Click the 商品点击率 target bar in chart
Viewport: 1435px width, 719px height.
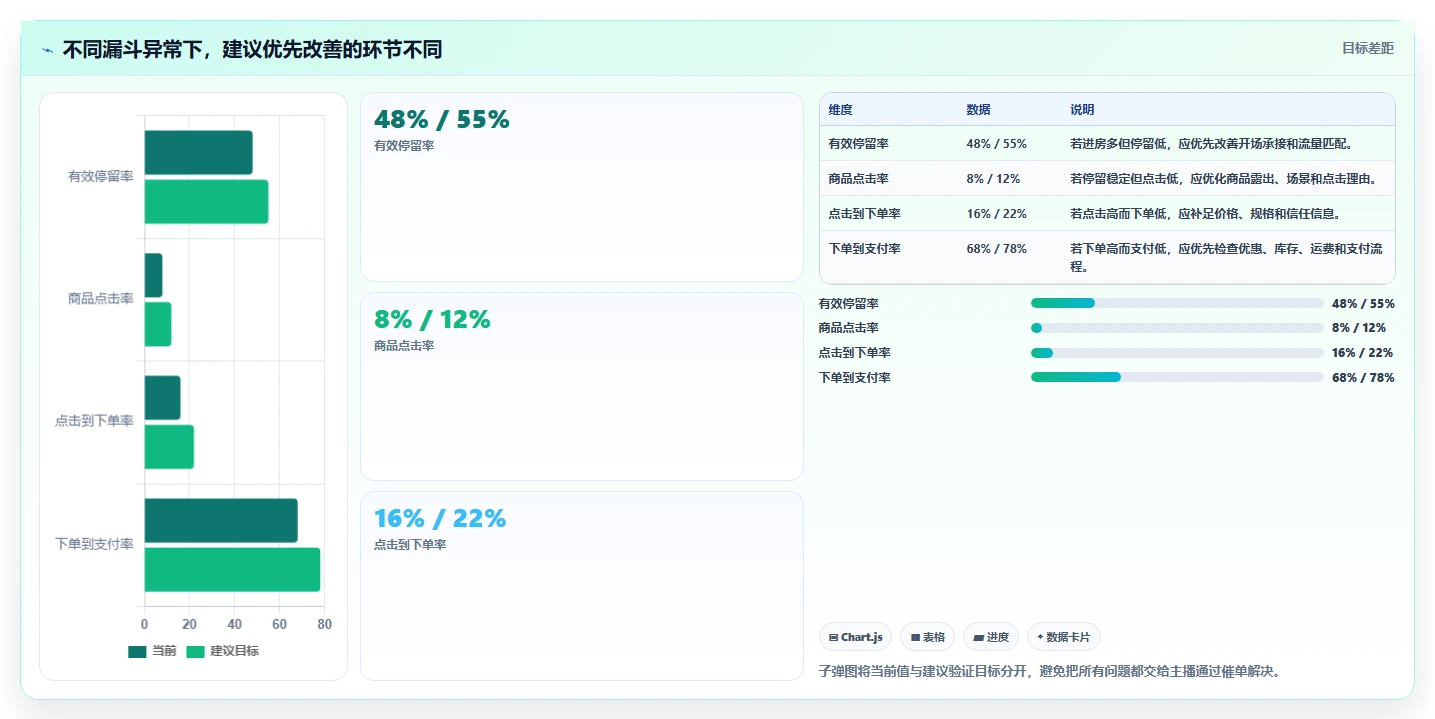[x=158, y=324]
